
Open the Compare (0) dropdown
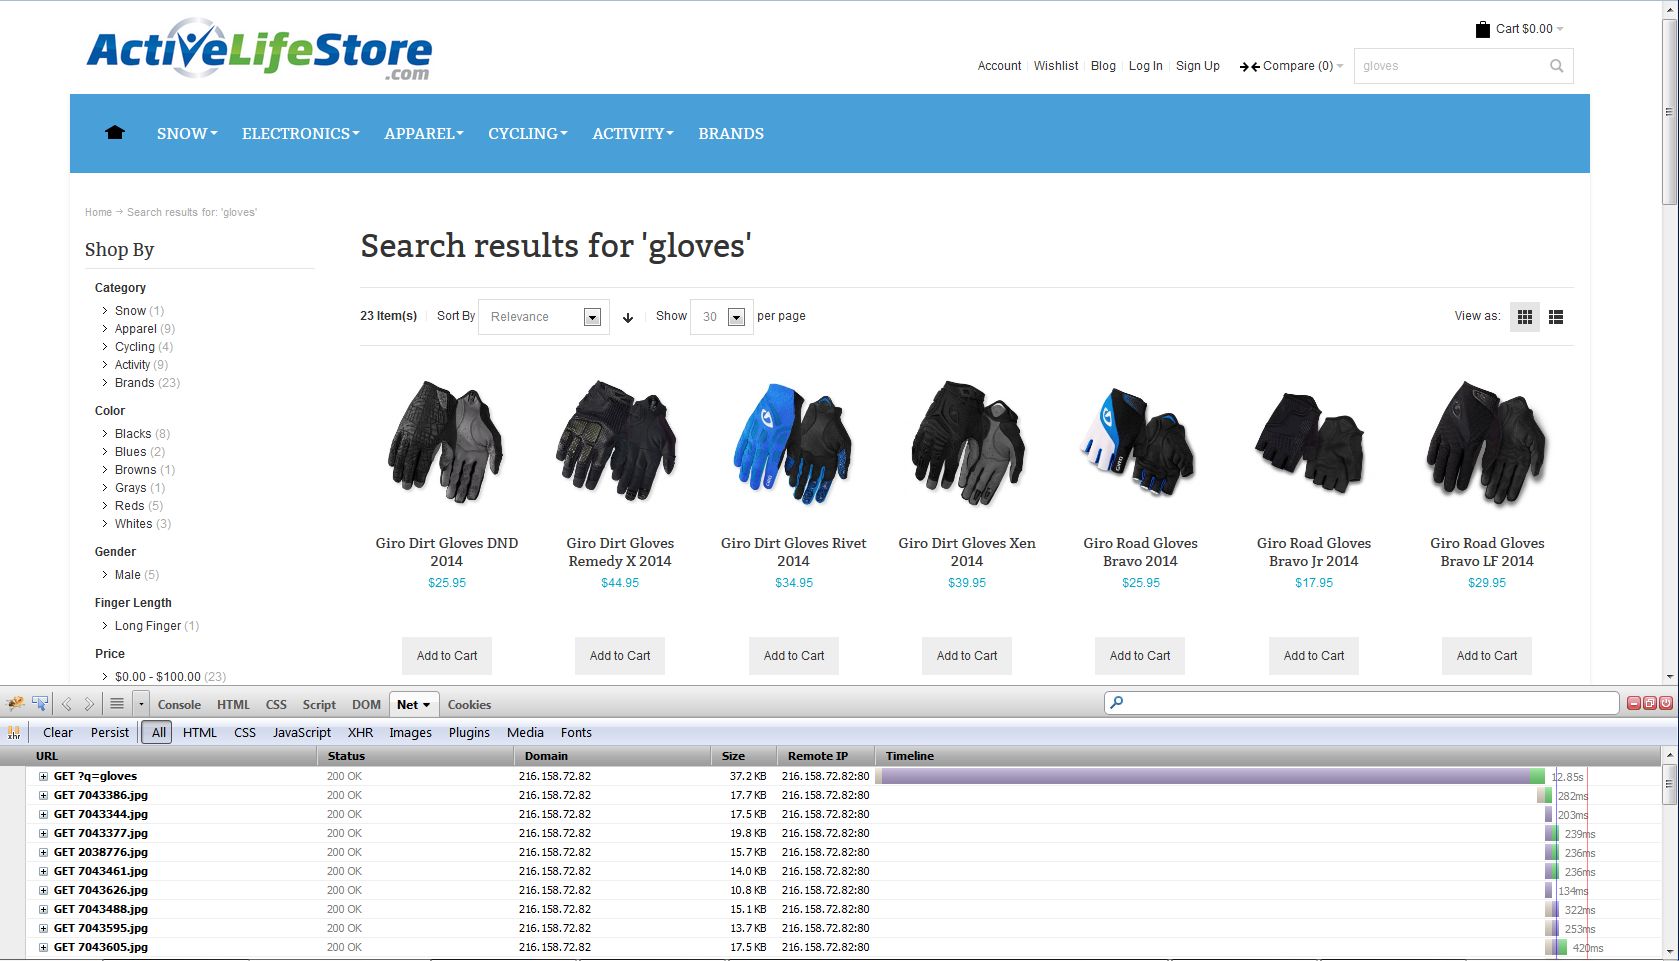(1292, 66)
